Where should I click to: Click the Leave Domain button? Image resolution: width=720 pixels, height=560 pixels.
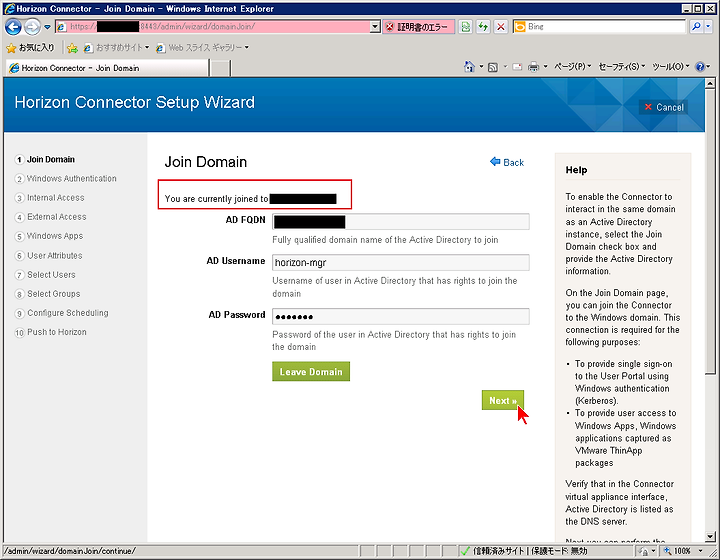tap(311, 371)
